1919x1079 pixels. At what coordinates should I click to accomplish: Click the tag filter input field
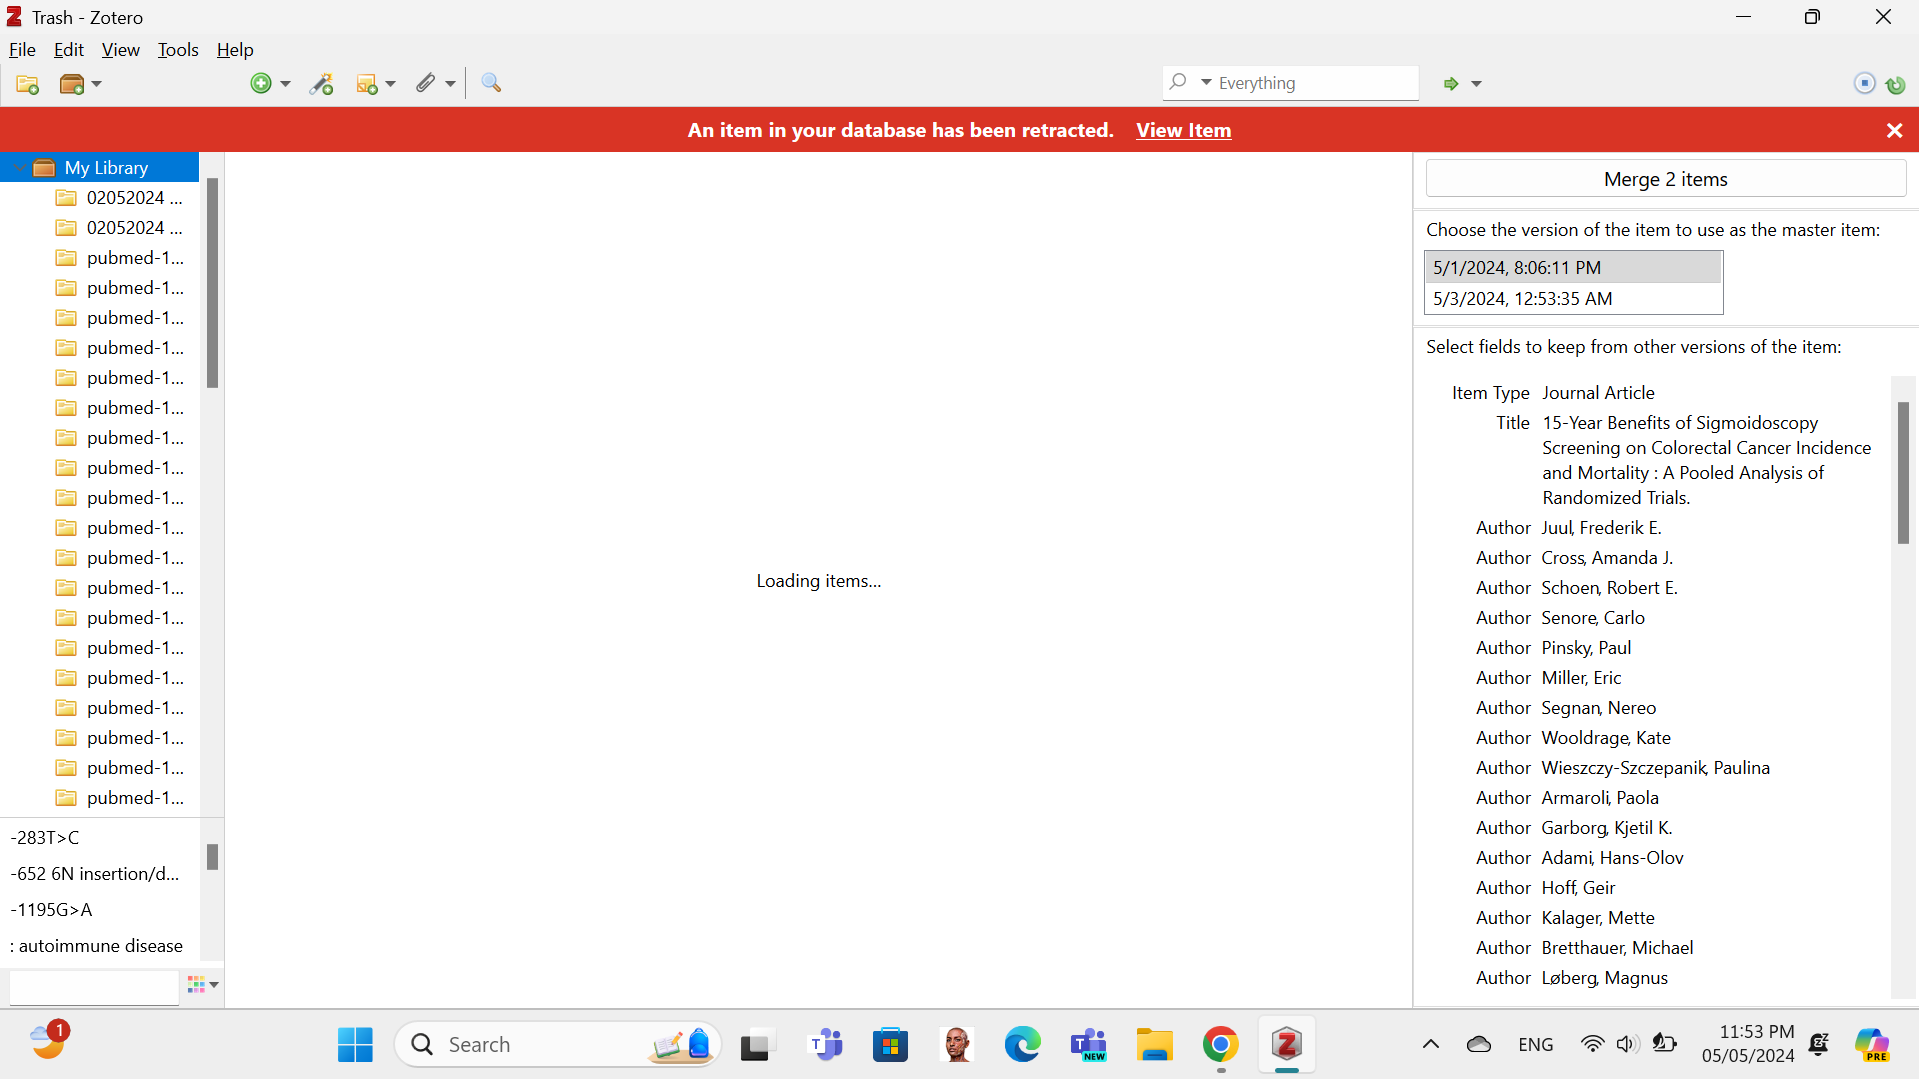click(94, 986)
